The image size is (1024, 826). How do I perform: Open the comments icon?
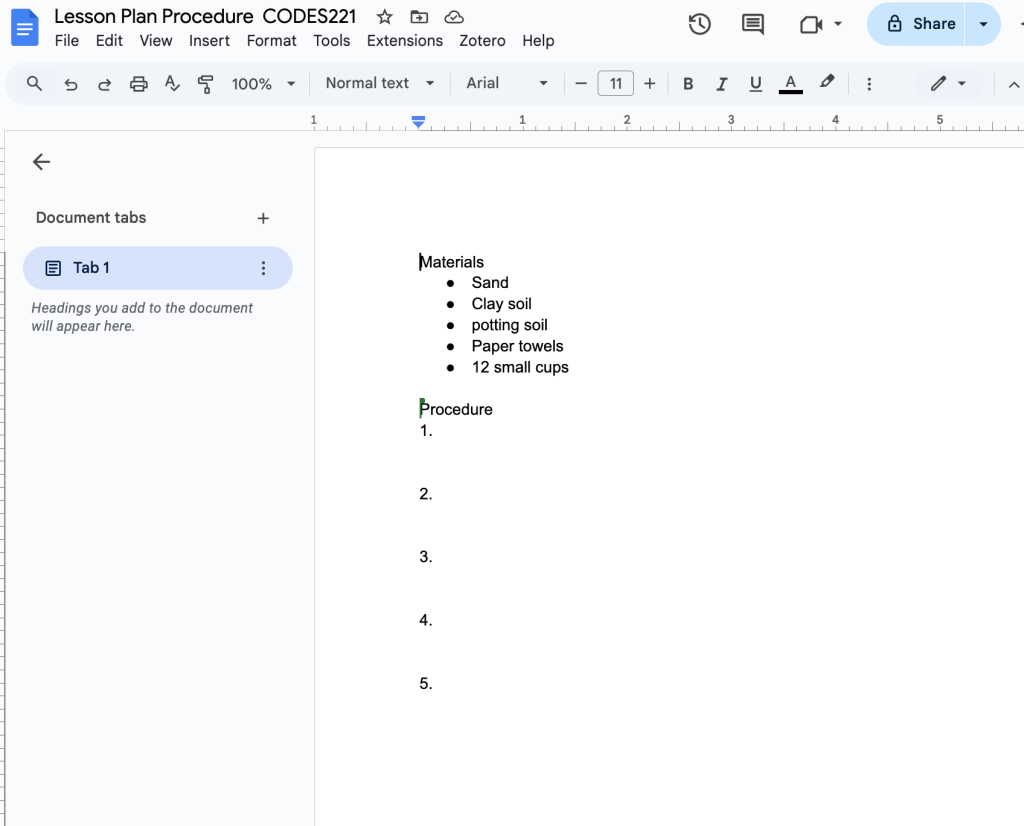click(x=752, y=24)
